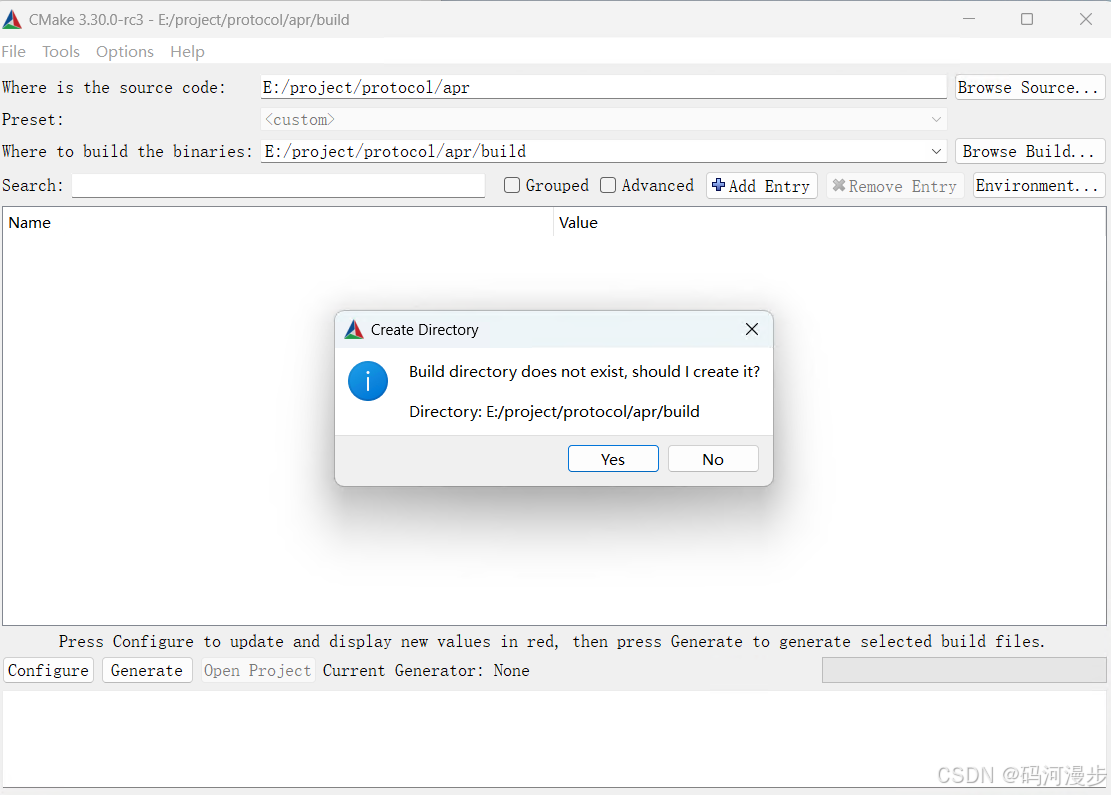Screen dimensions: 1111x795
Task: Click the Generate button
Action: pyautogui.click(x=147, y=670)
